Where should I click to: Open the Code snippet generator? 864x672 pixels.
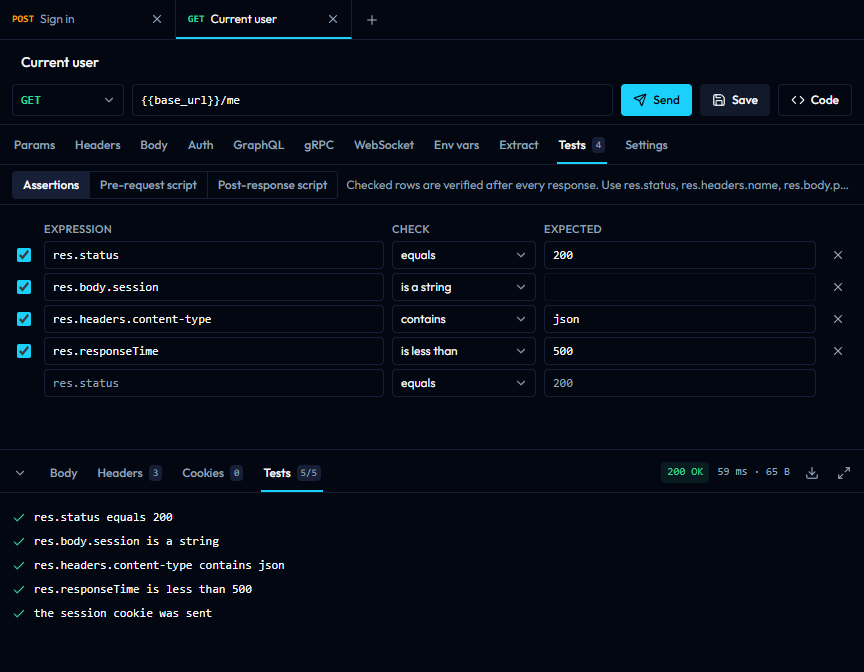(x=814, y=100)
